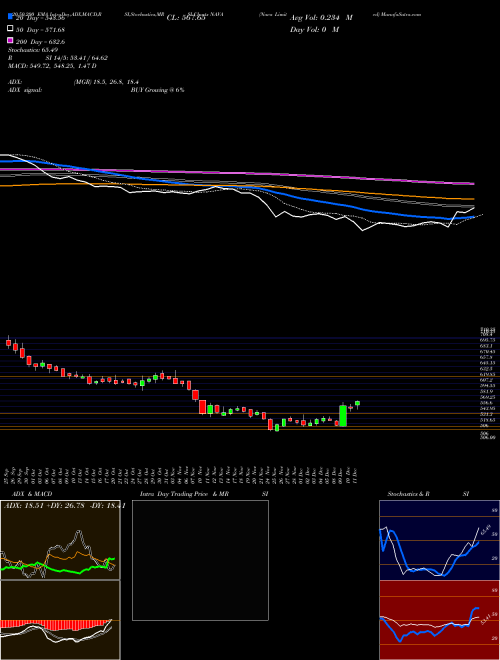Click the '607.2' price axis label
Screen dimensions: 500x660
point(487,380)
